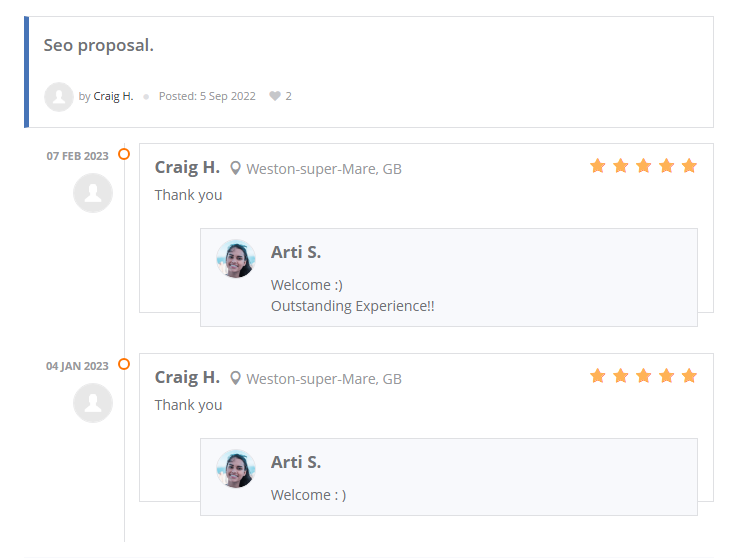The height and width of the screenshot is (558, 737).
Task: Click Arti S. name in the second reply
Action: [296, 462]
